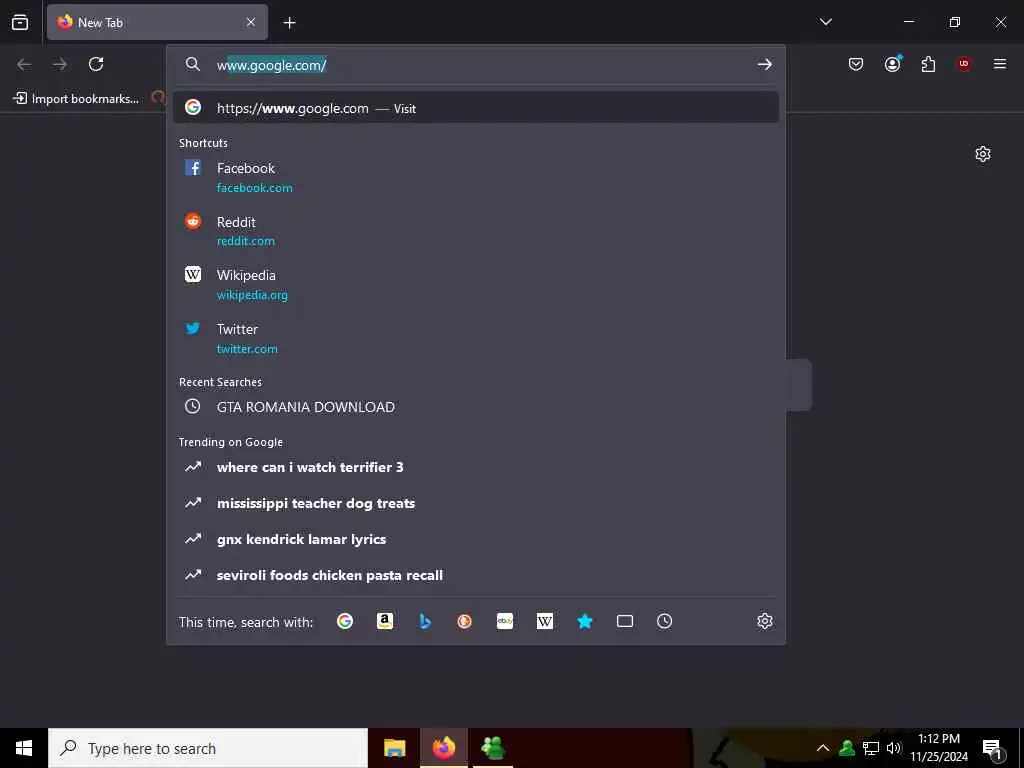
Task: Select trending 'where can i watch terrifier 3'
Action: click(x=476, y=467)
